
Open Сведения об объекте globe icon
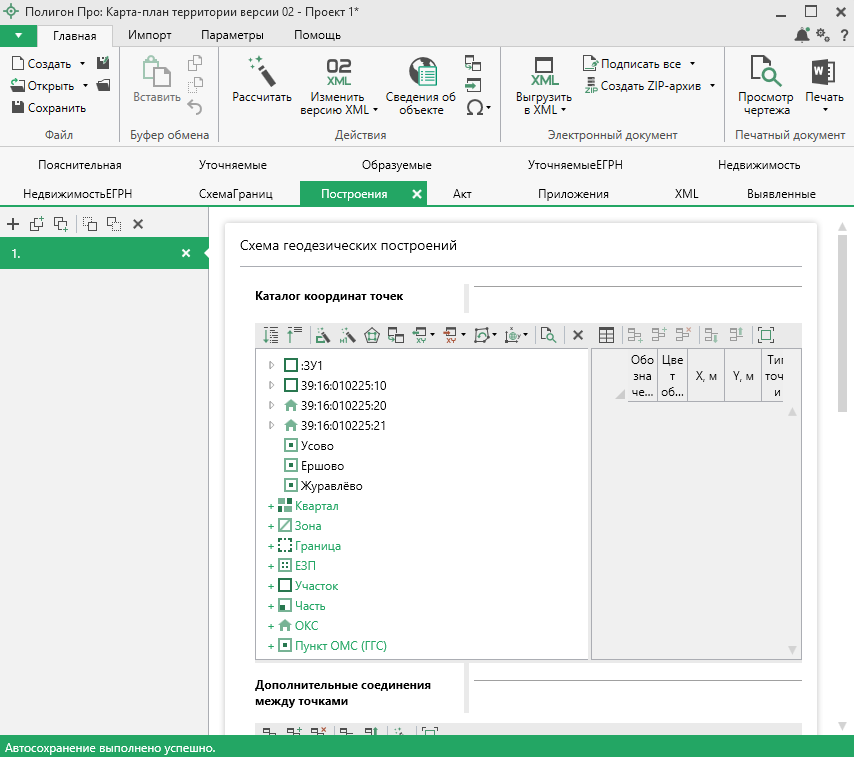[x=424, y=72]
